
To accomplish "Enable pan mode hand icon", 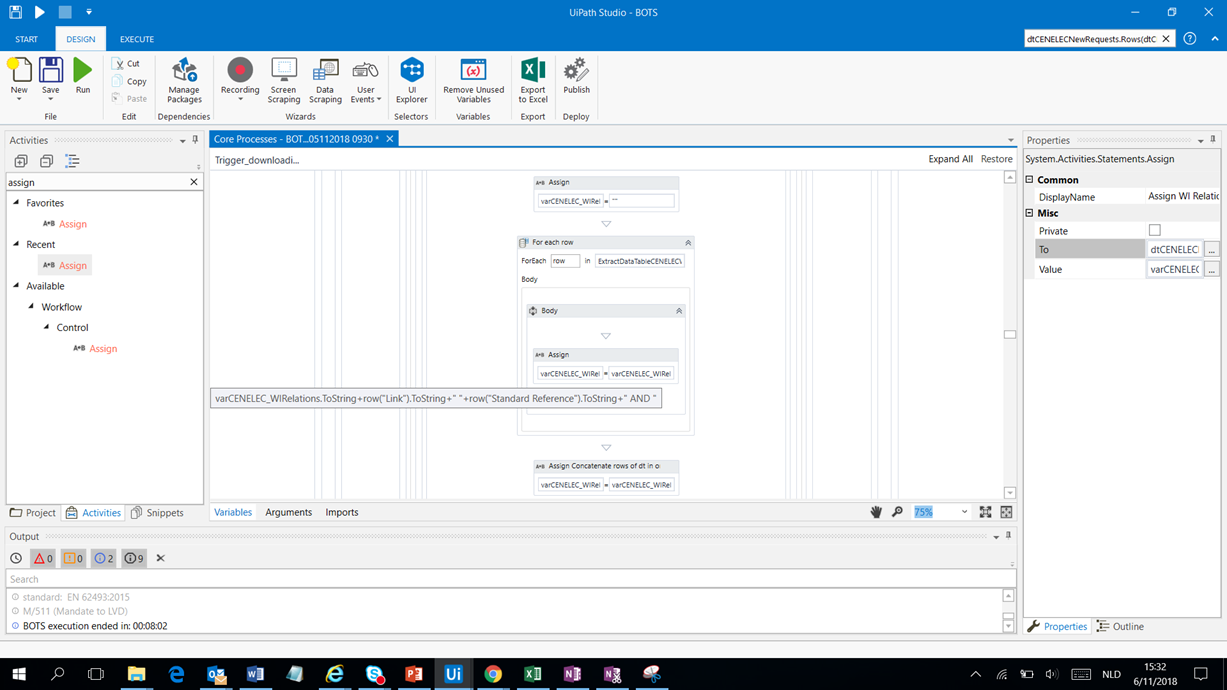I will click(x=876, y=512).
